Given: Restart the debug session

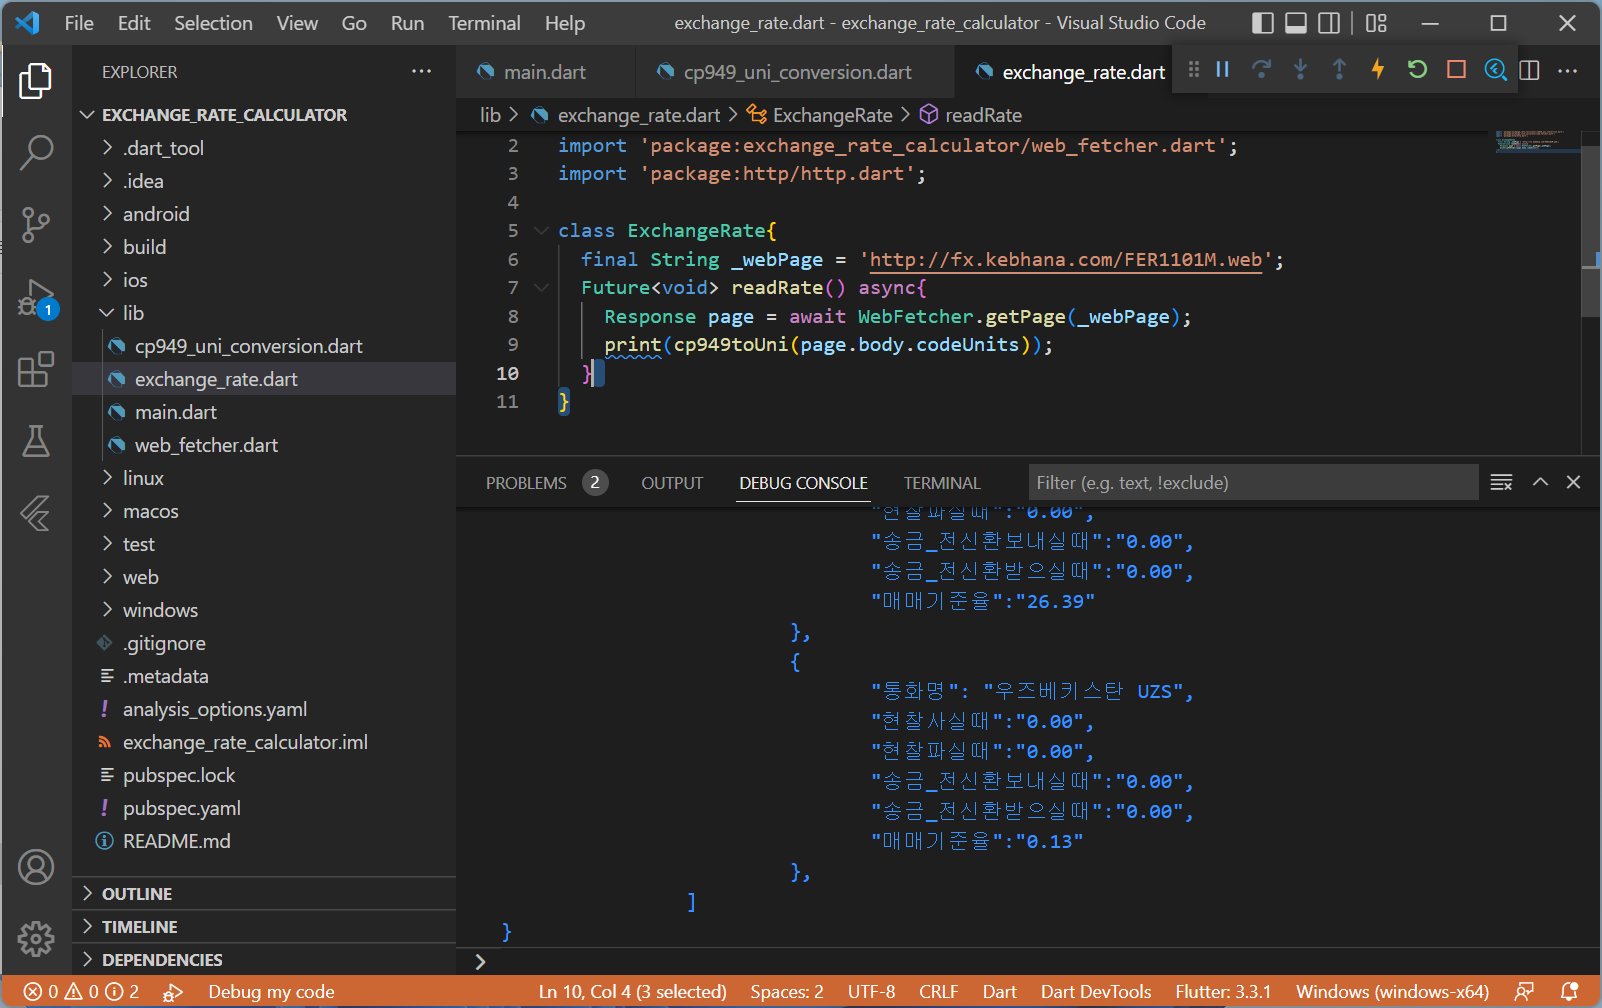Looking at the screenshot, I should coord(1417,69).
